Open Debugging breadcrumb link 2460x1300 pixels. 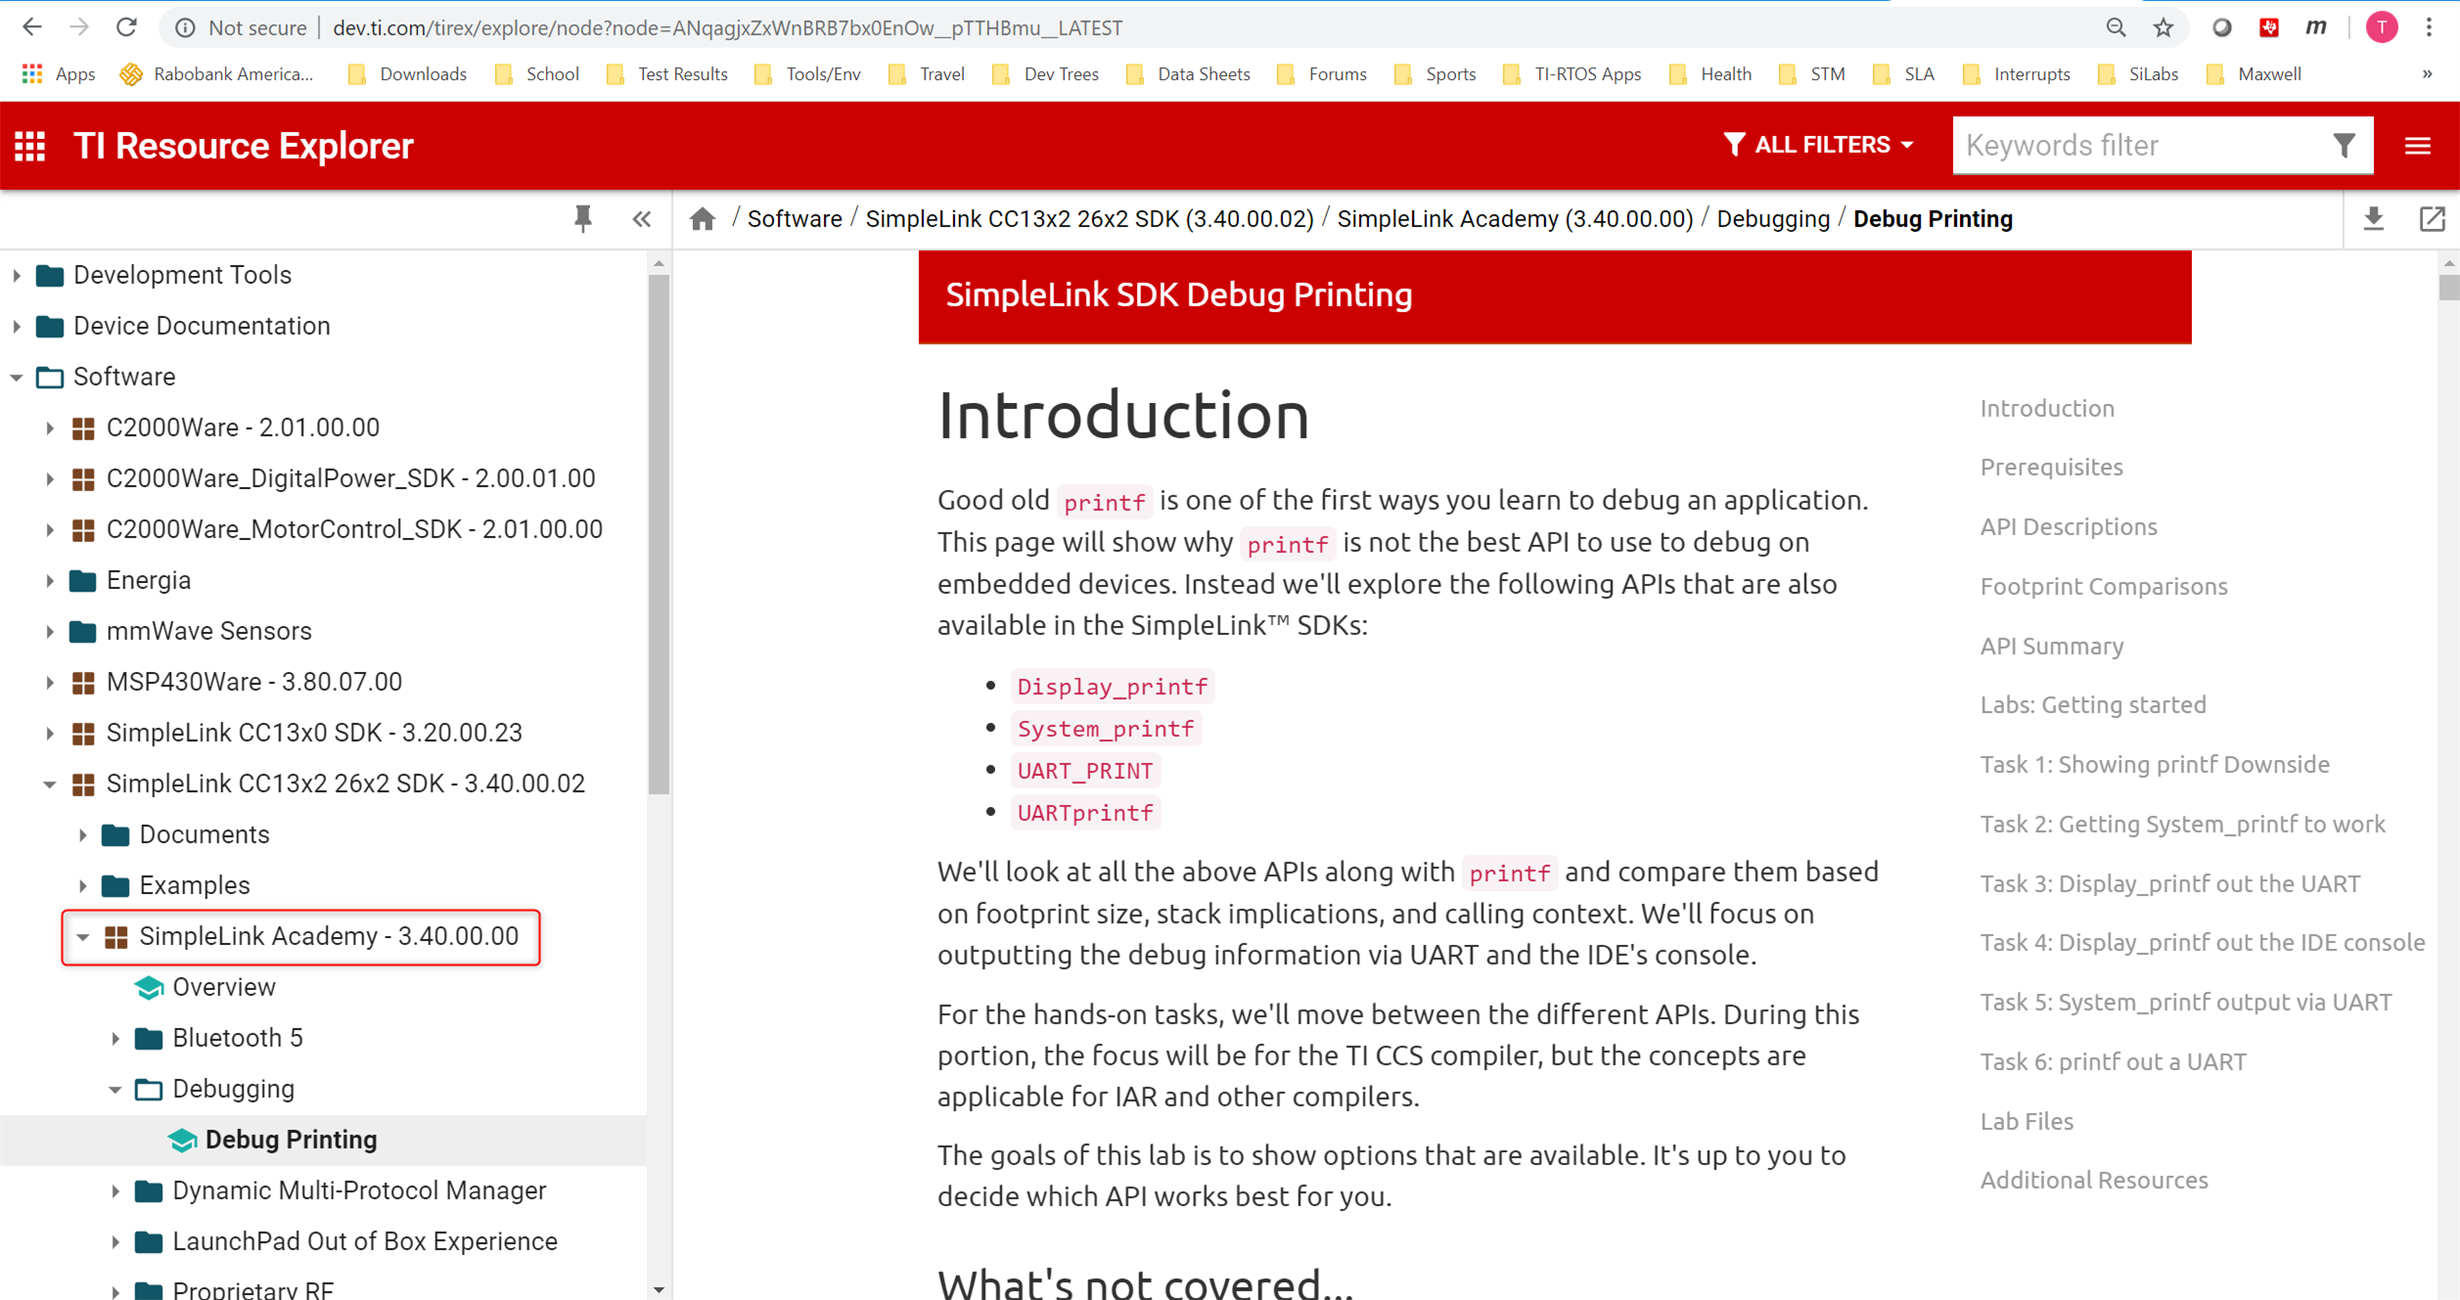click(x=1773, y=219)
